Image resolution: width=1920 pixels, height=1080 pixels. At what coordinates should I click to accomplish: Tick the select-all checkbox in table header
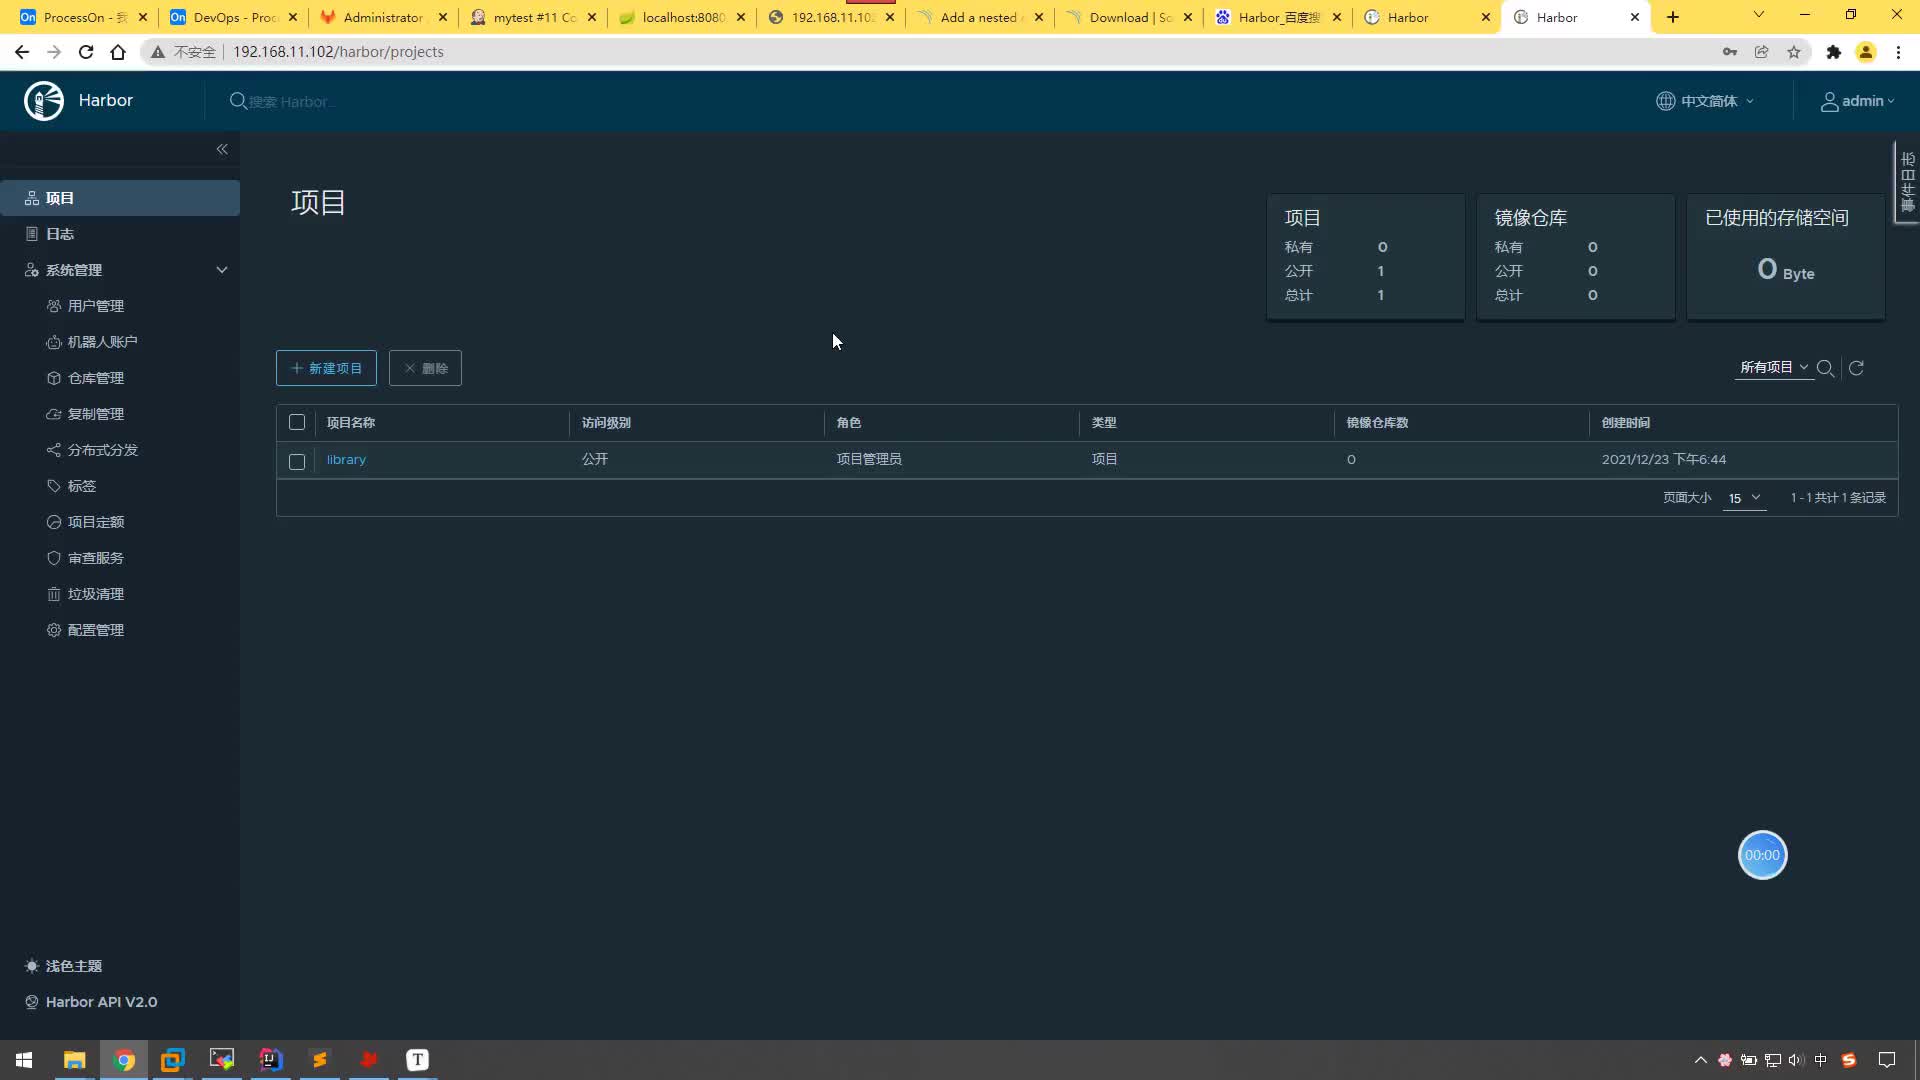tap(297, 422)
